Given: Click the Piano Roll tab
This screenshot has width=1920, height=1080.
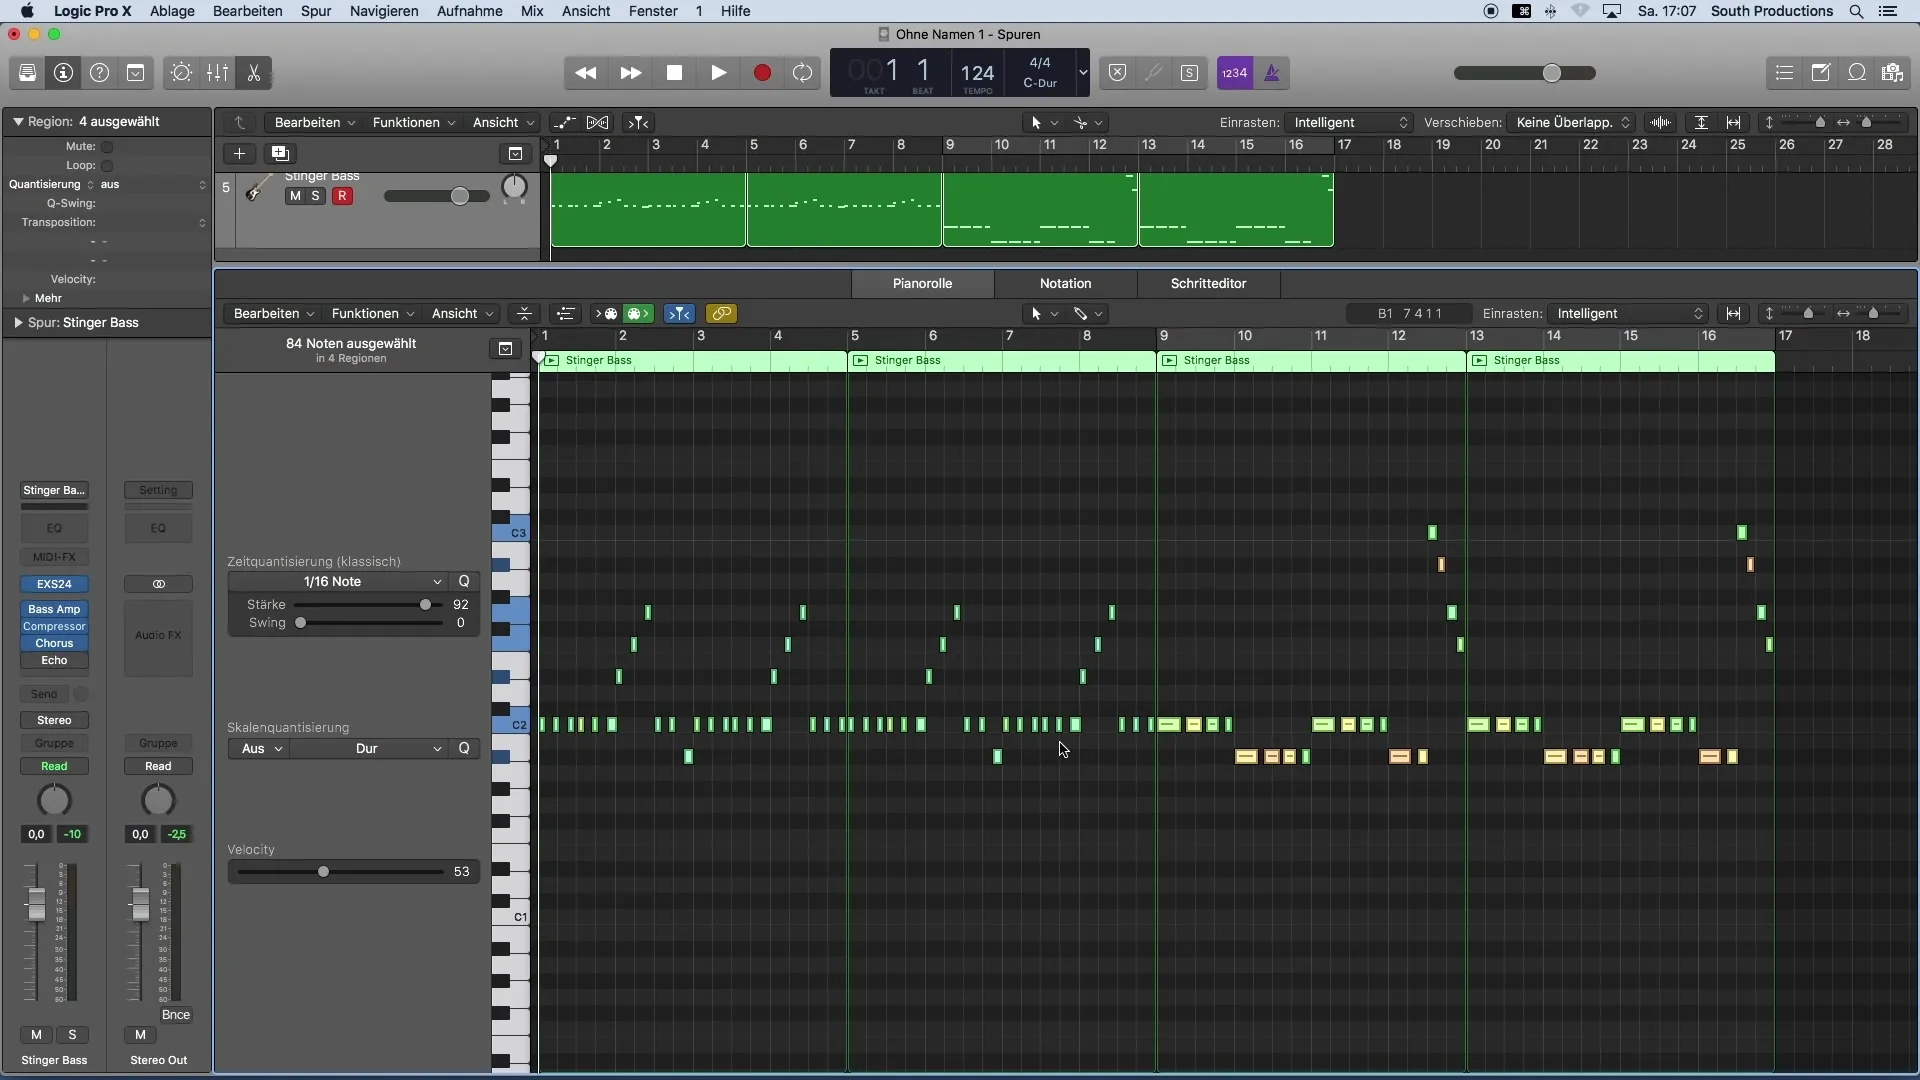Looking at the screenshot, I should (x=922, y=282).
